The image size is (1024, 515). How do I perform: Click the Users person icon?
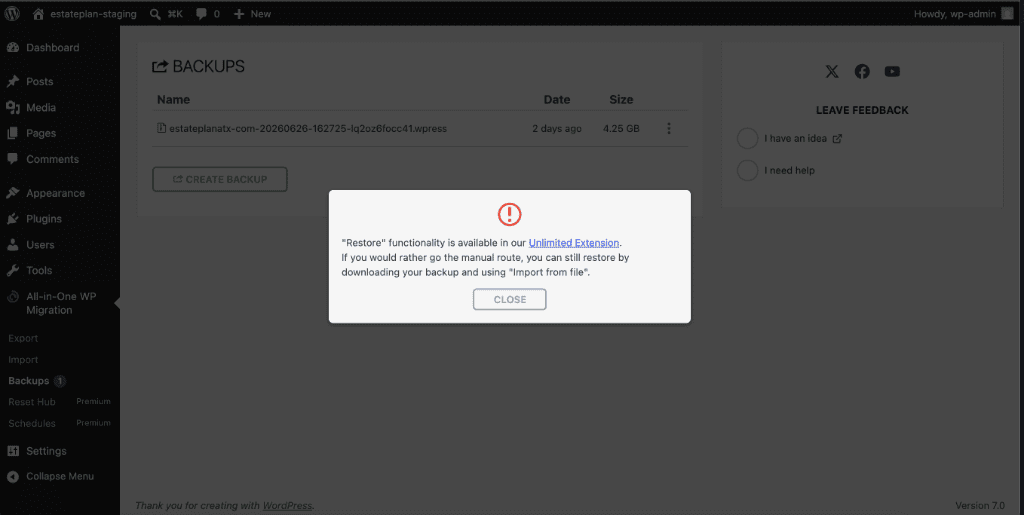(x=12, y=245)
